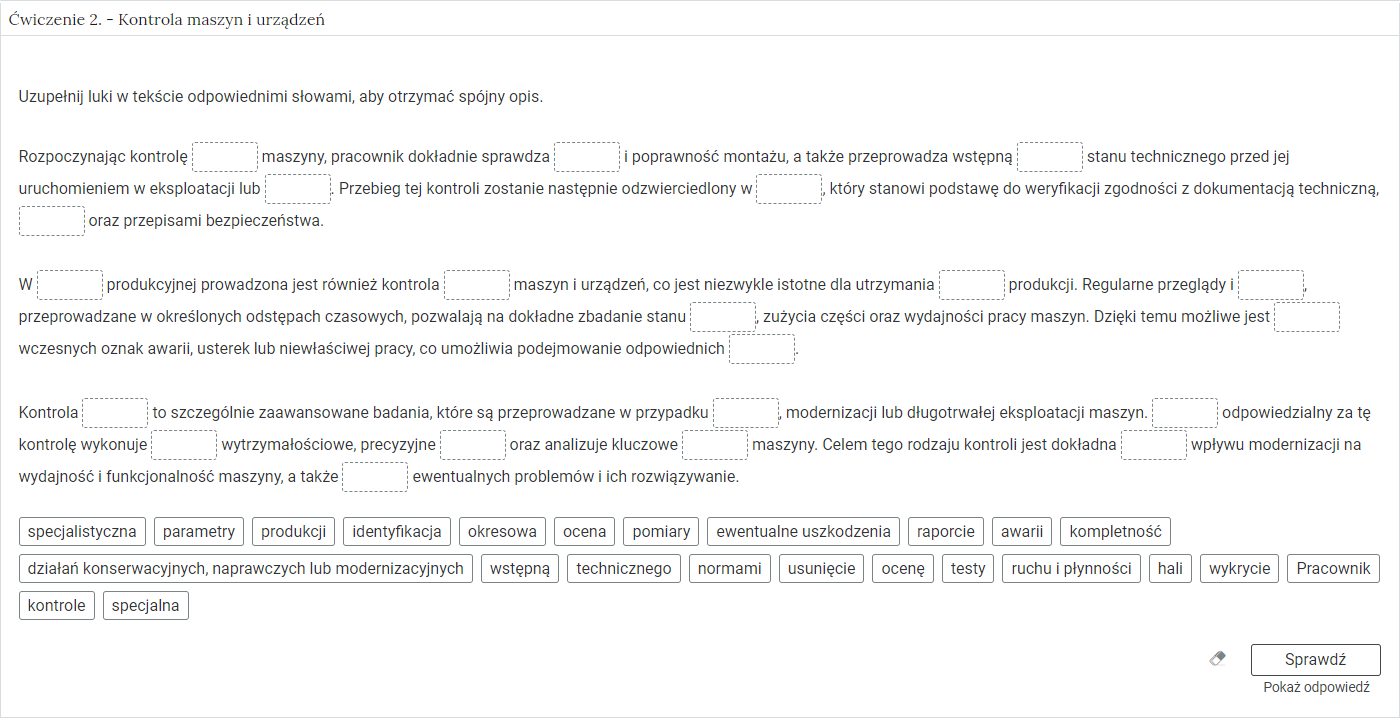Click the eraser icon beside Sprawdź
The height and width of the screenshot is (718, 1400).
[1217, 659]
